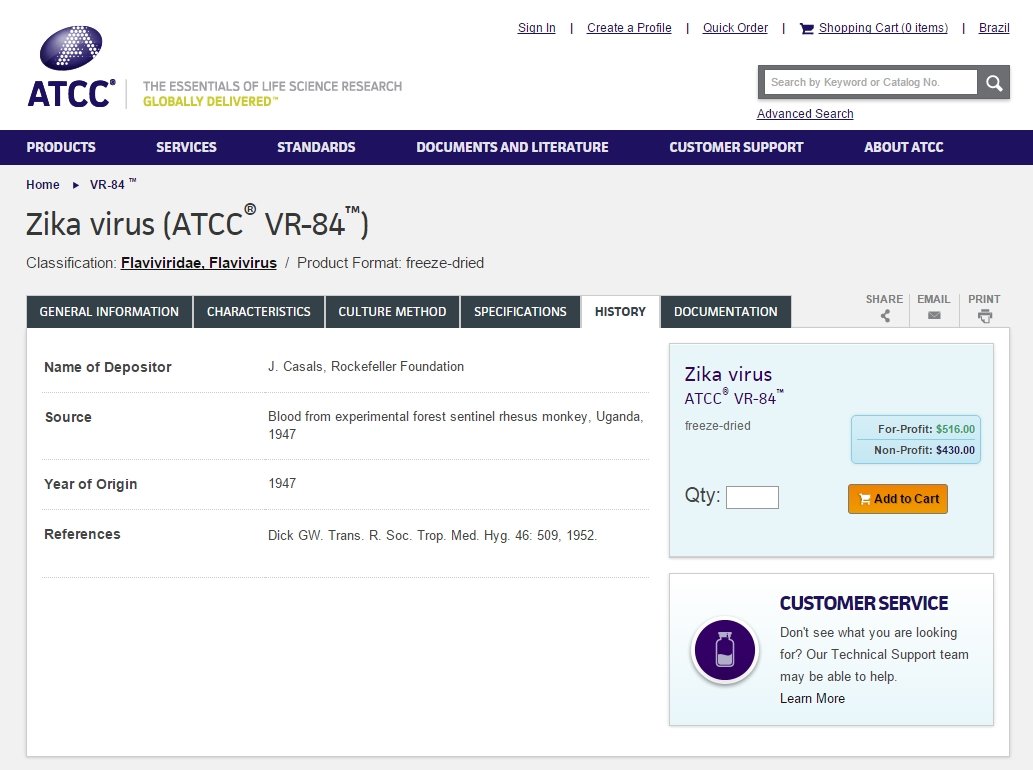Click the References label
The height and width of the screenshot is (770, 1033).
click(x=82, y=534)
